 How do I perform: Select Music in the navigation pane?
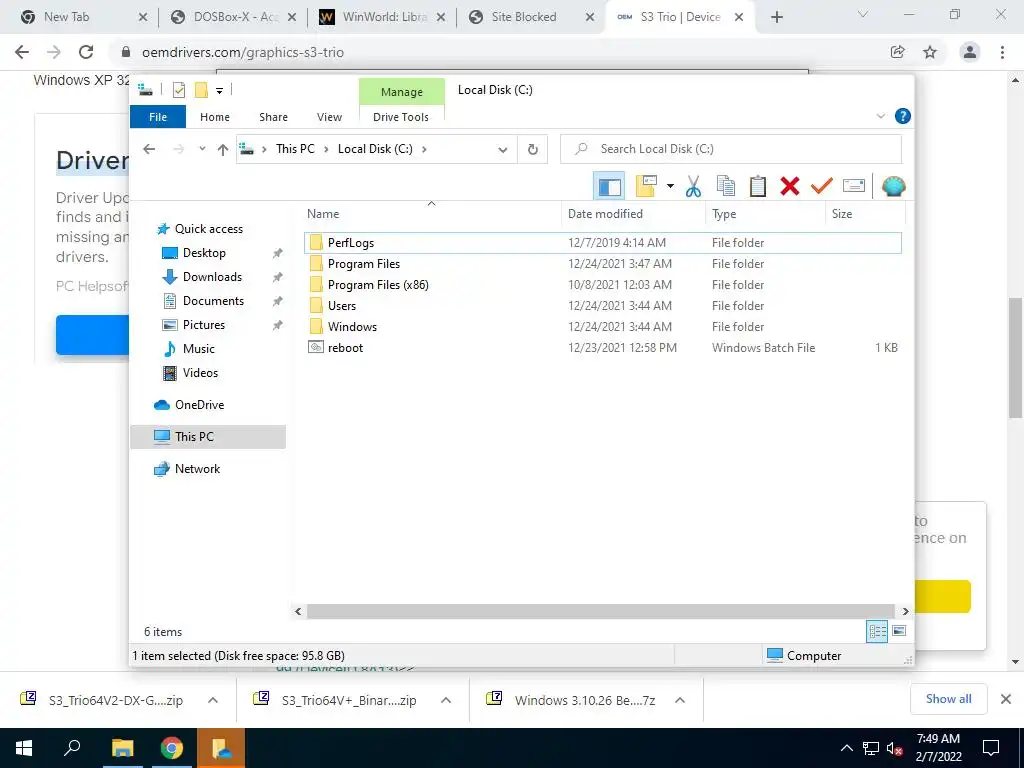tap(198, 349)
